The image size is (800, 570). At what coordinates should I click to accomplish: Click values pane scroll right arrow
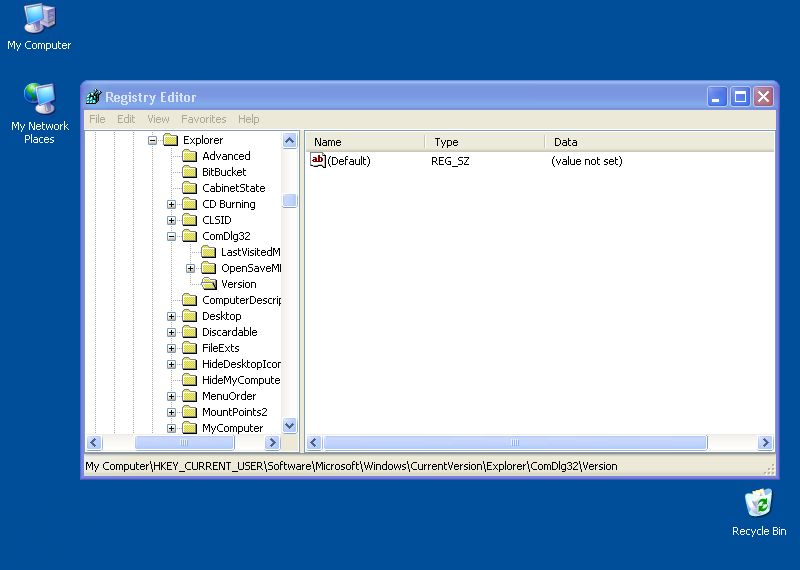click(765, 442)
